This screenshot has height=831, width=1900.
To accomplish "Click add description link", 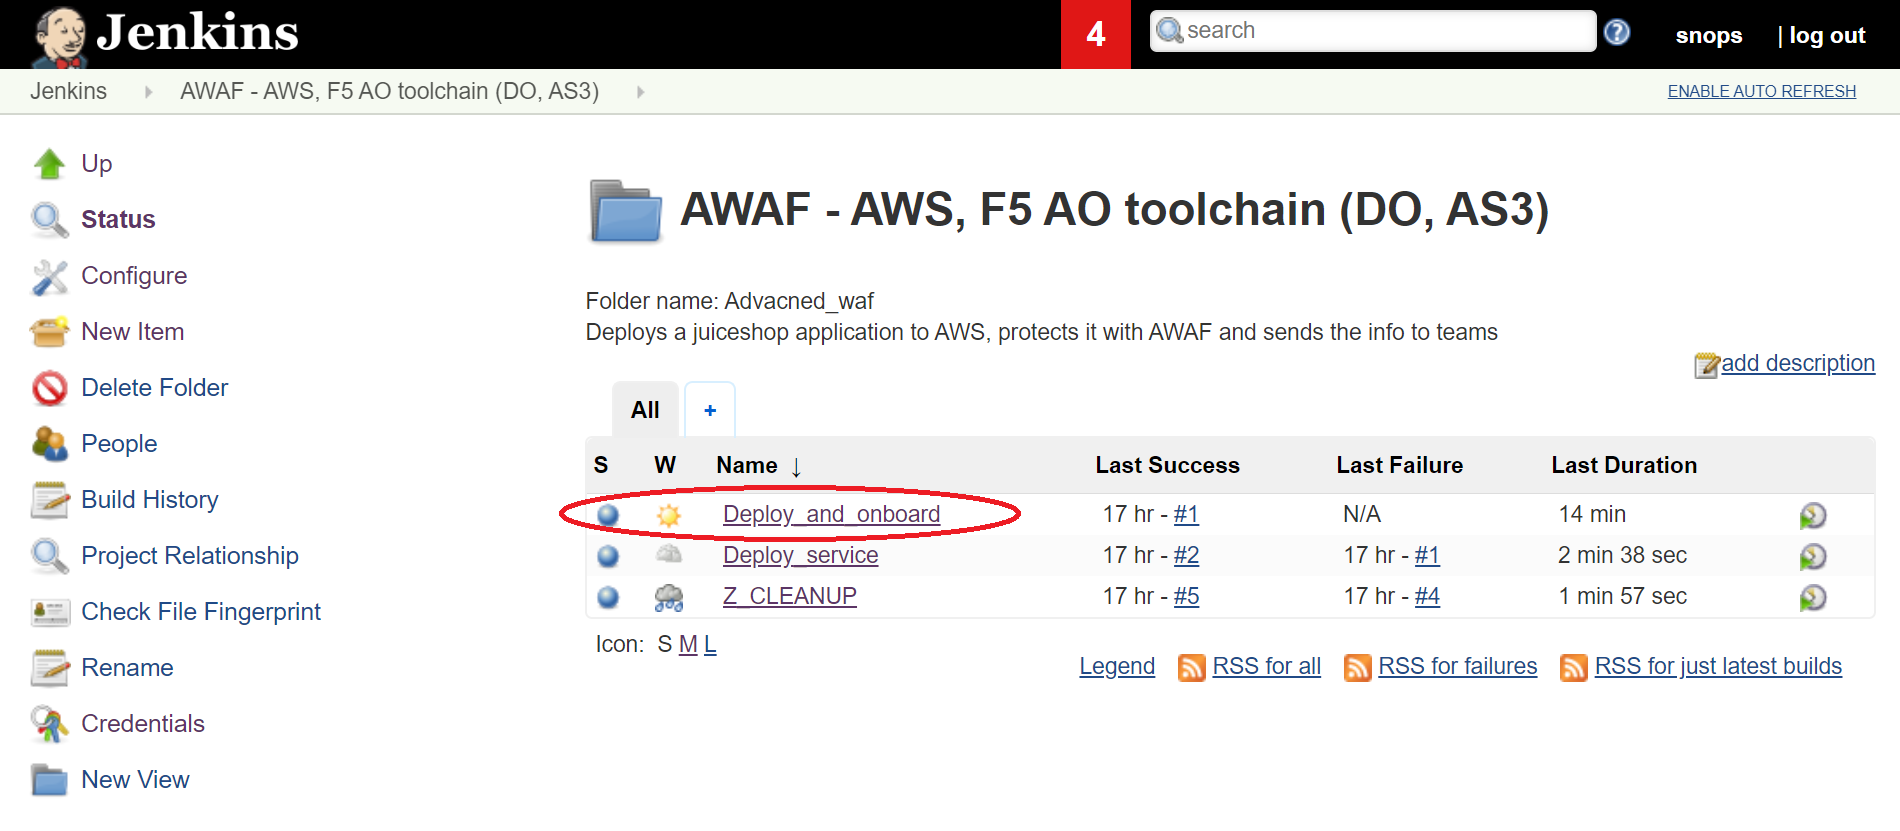I will pyautogui.click(x=1797, y=363).
